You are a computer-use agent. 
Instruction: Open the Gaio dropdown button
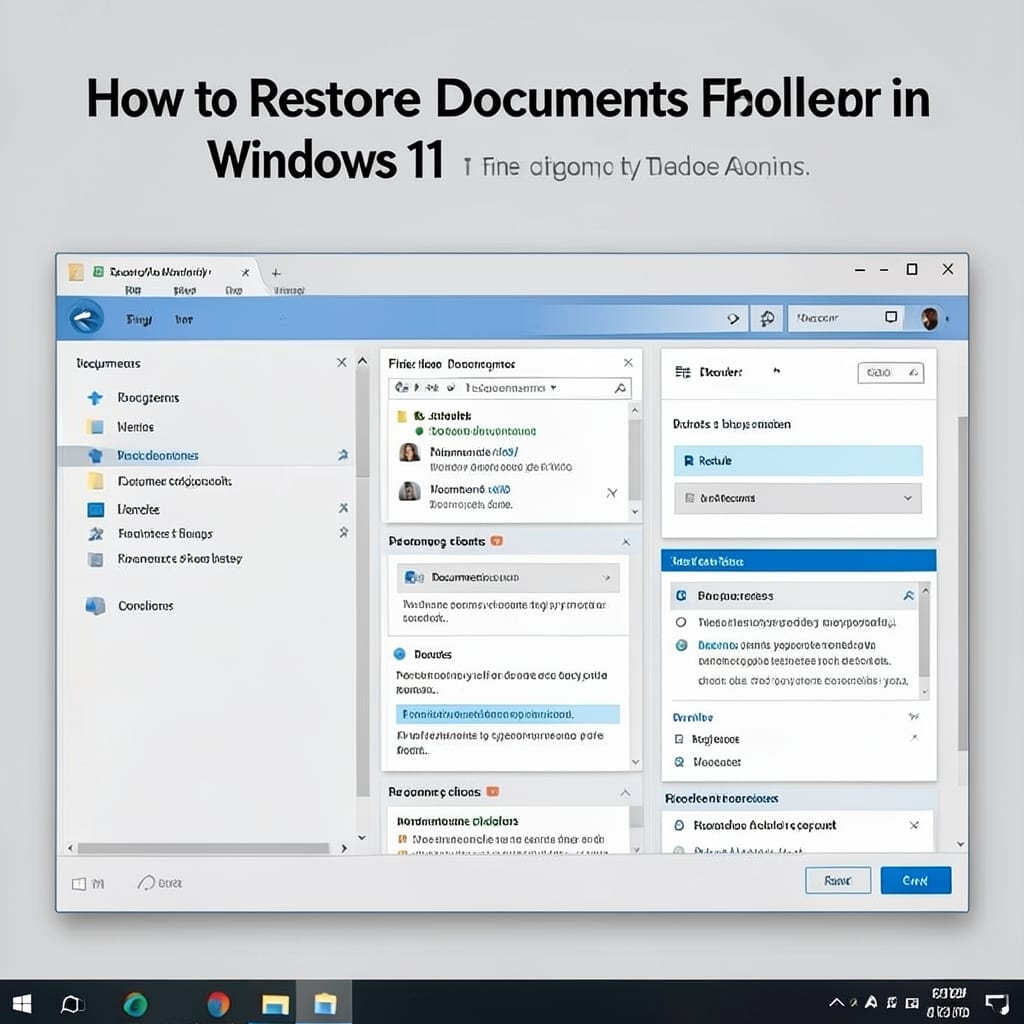(x=890, y=372)
